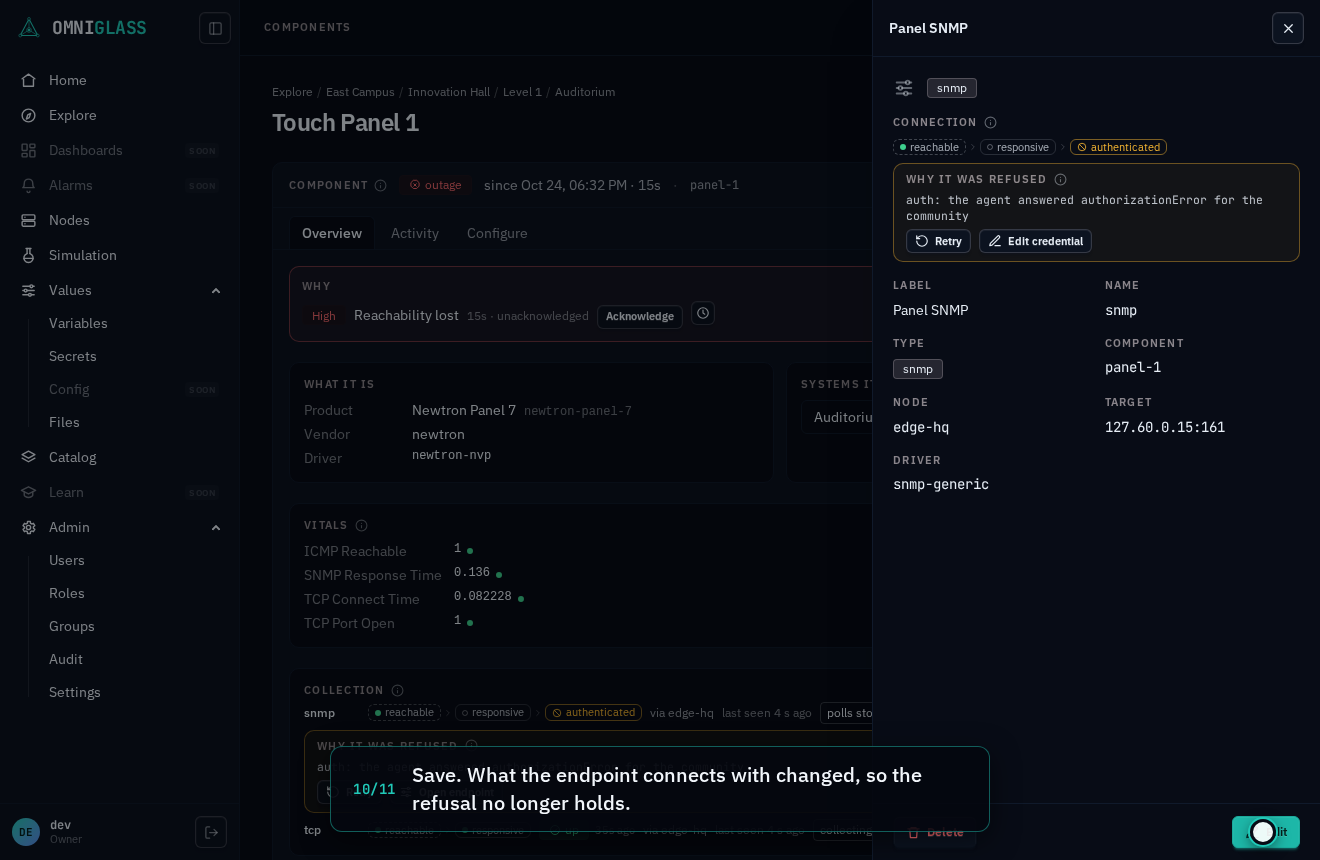Viewport: 1320px width, 860px height.
Task: Click the reachable status badge in side panel
Action: pyautogui.click(x=929, y=147)
